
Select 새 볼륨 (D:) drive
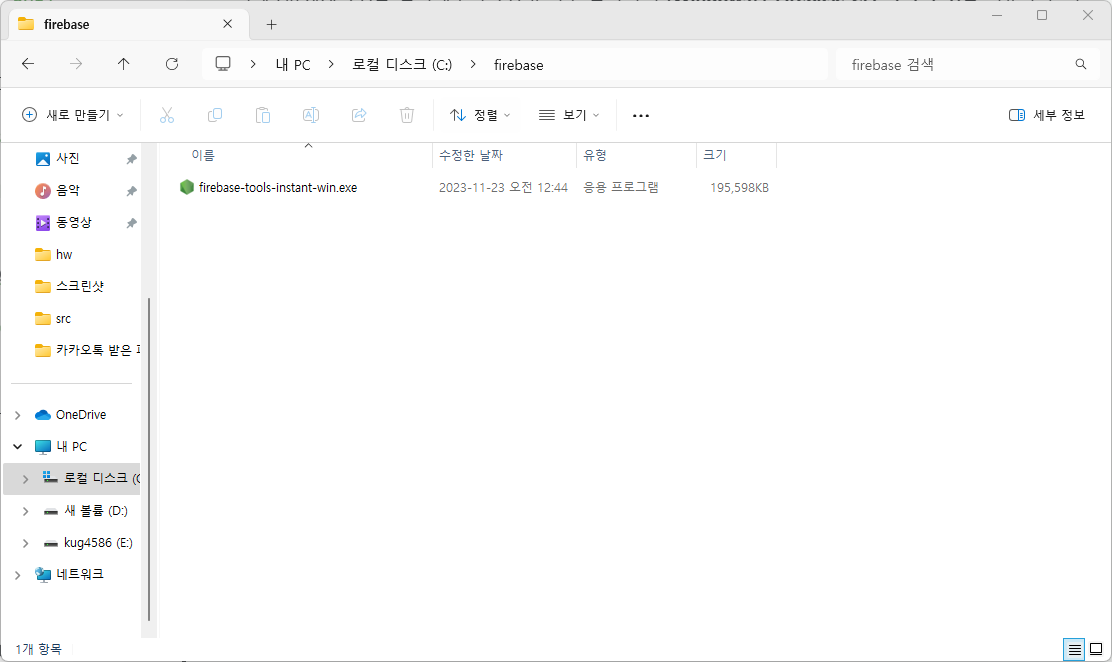pos(96,511)
